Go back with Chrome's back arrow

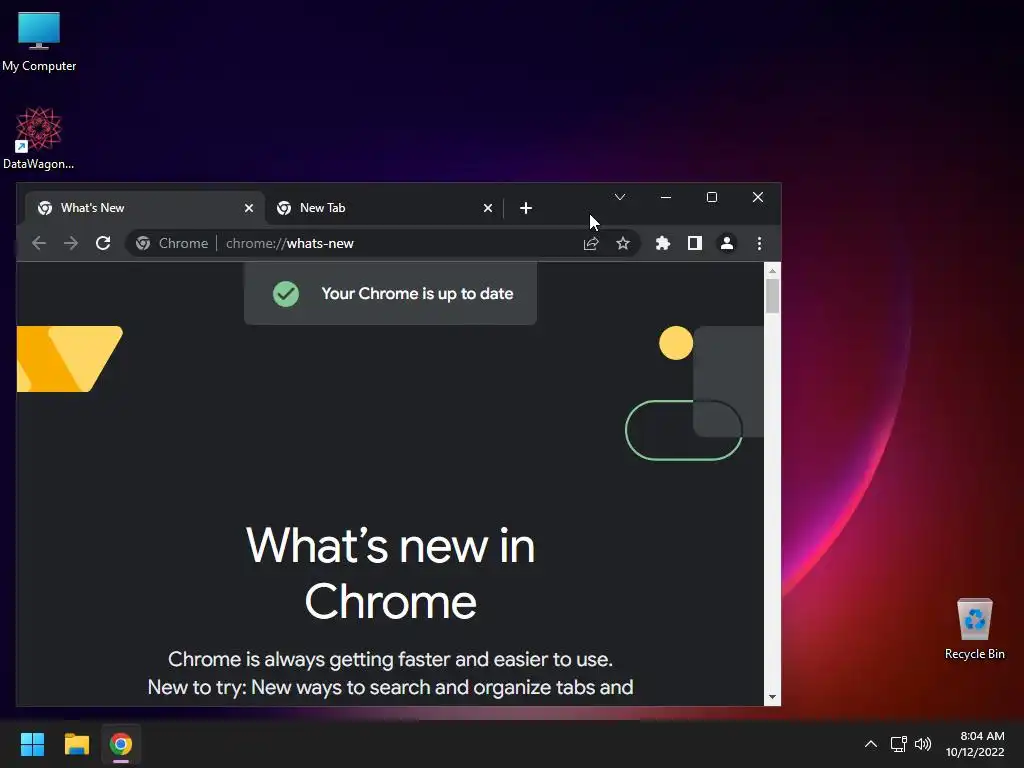(39, 244)
